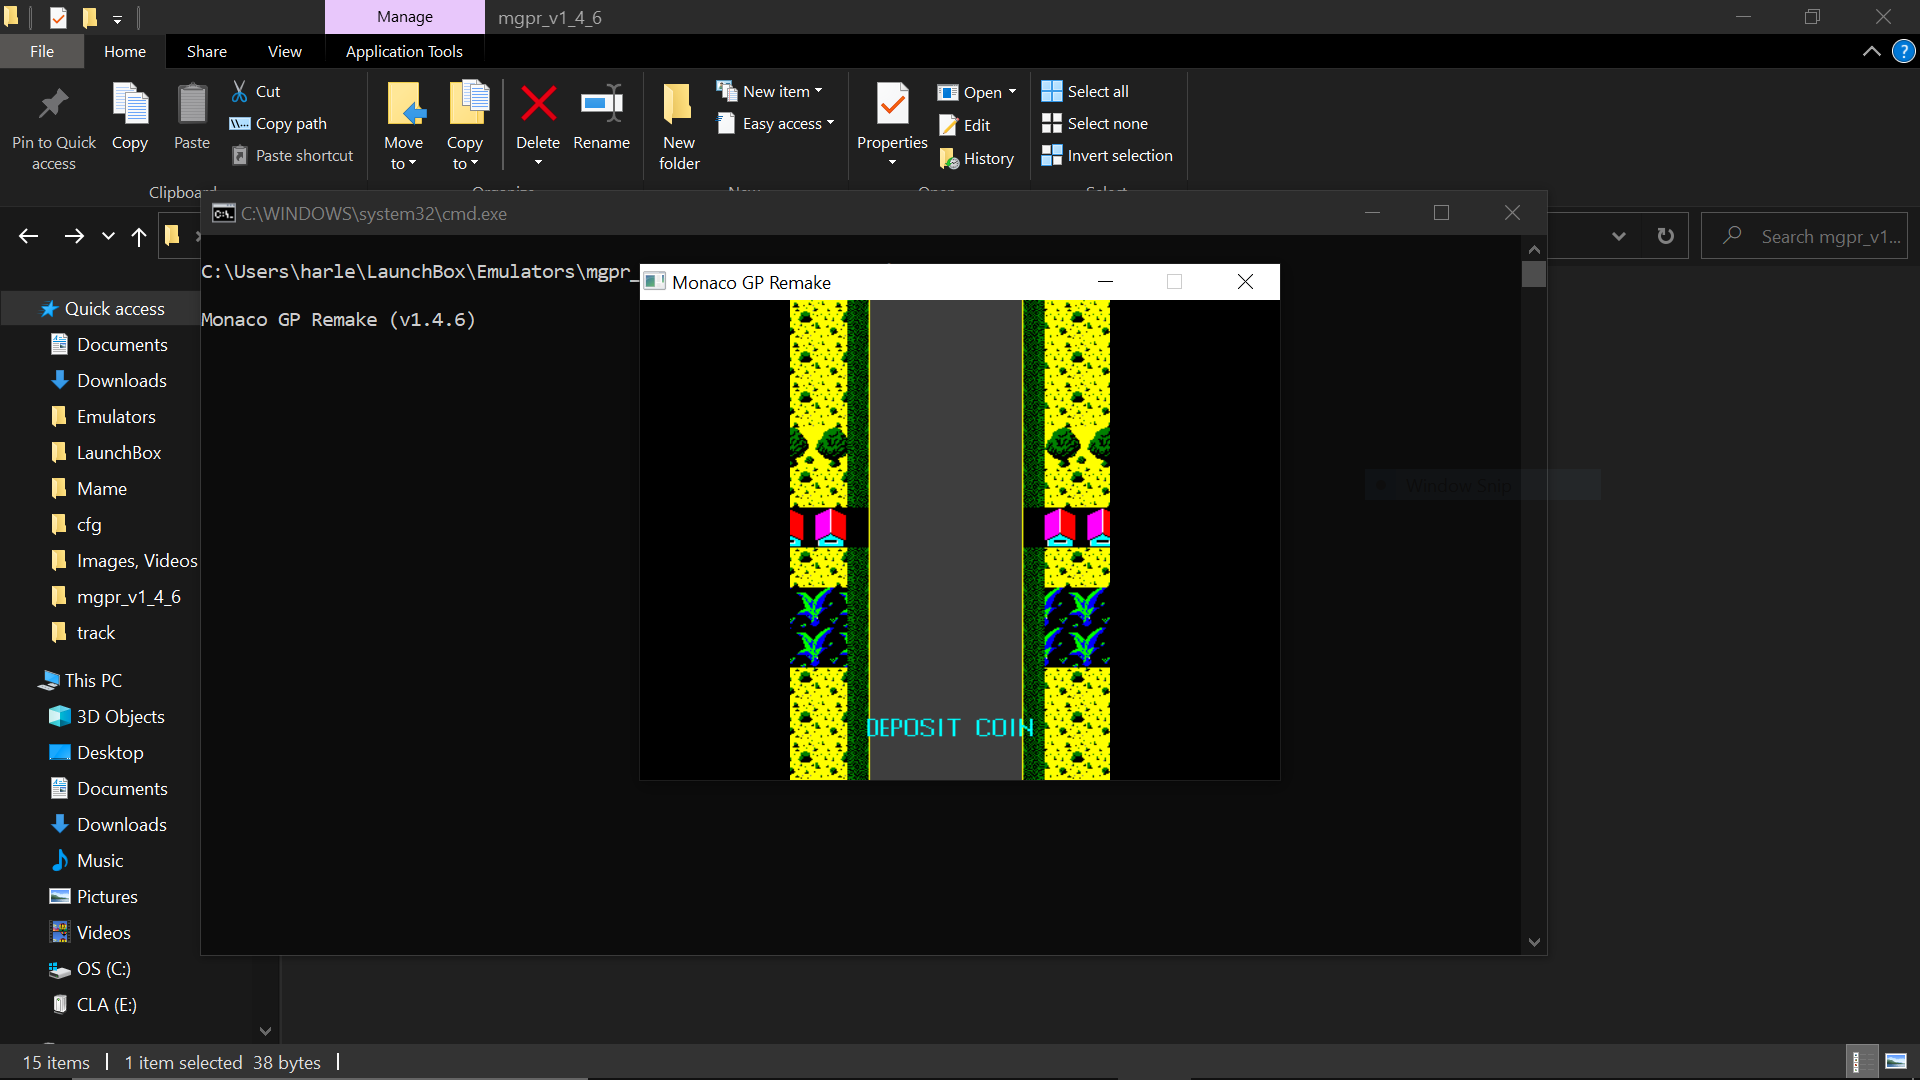Click Copy path in ribbon

click(x=278, y=123)
